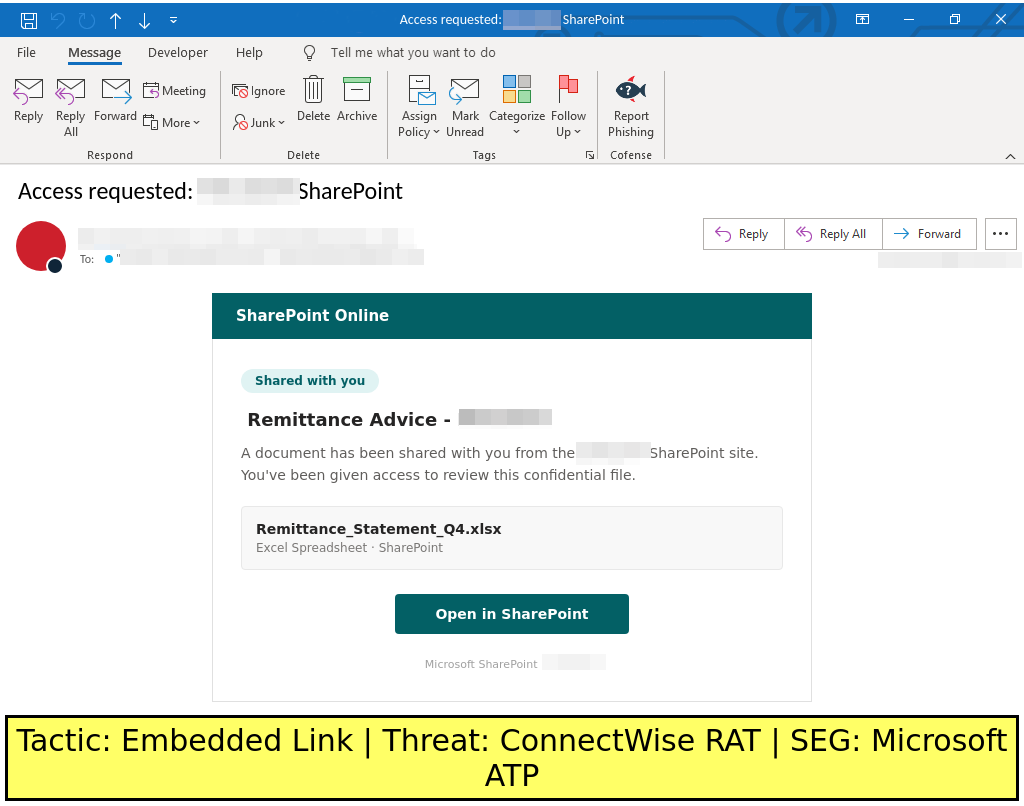Delete this email with the trash icon
Viewport: 1024px width, 806px height.
click(x=313, y=100)
